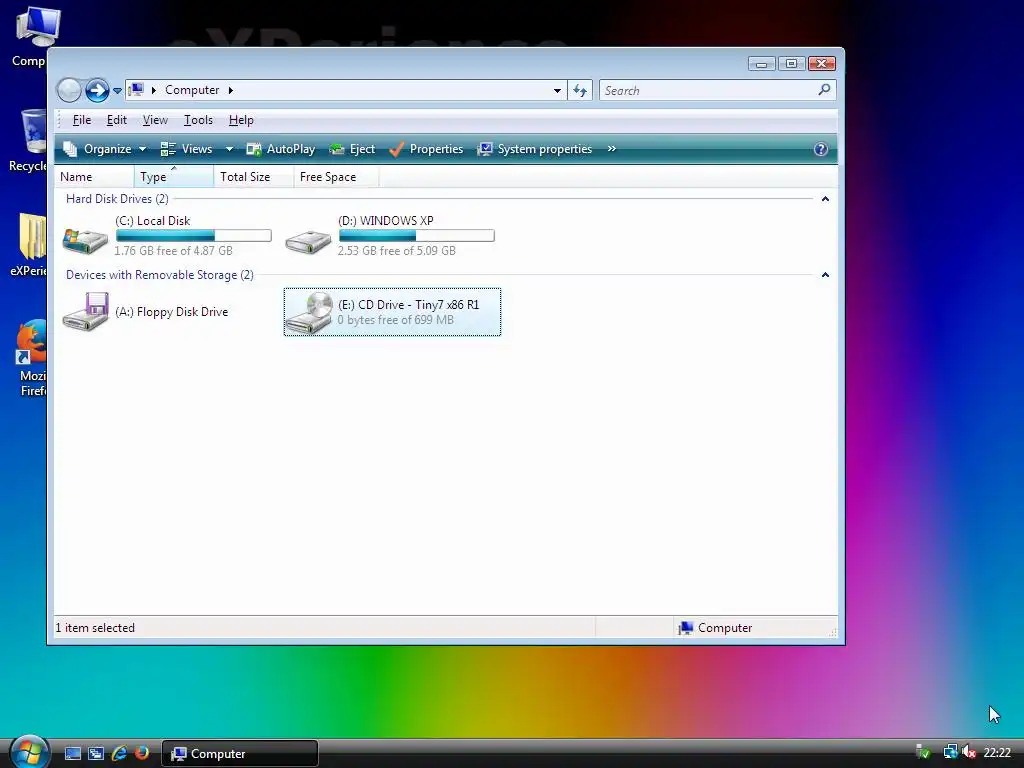Click '0 bytes free of 699 MB' text

click(395, 320)
